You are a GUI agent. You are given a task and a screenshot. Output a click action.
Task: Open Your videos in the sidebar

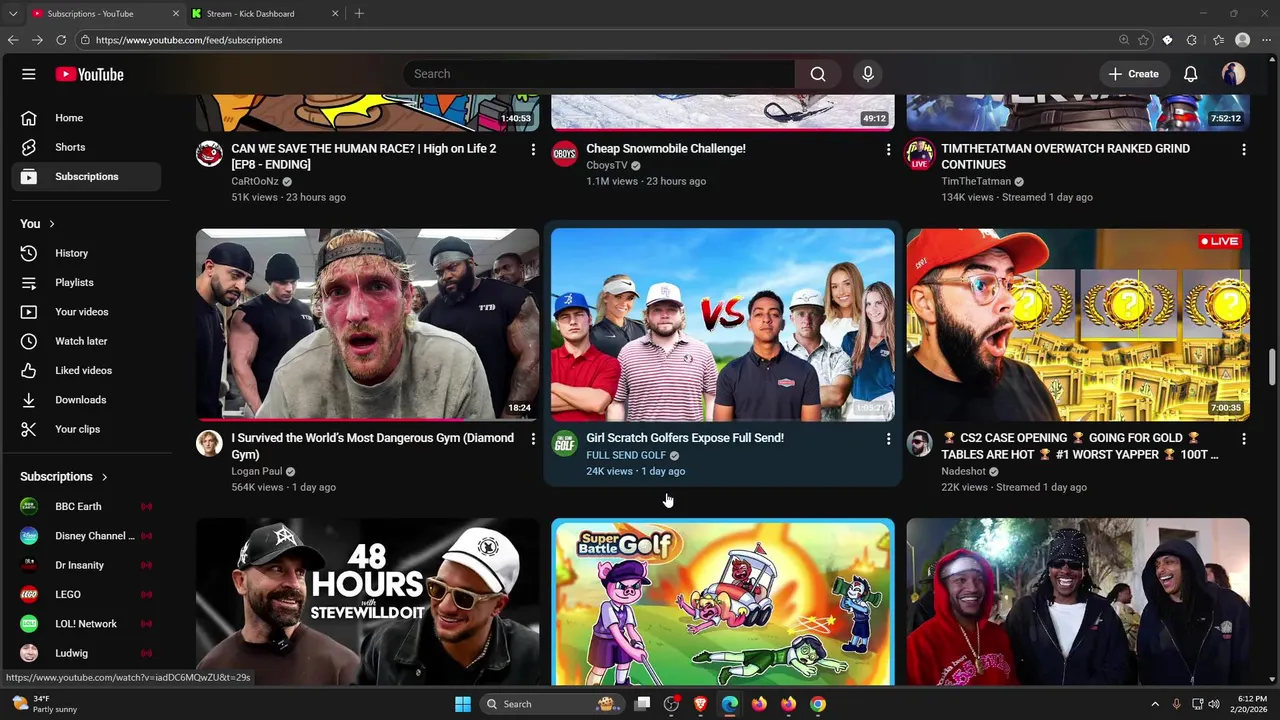coord(86,312)
